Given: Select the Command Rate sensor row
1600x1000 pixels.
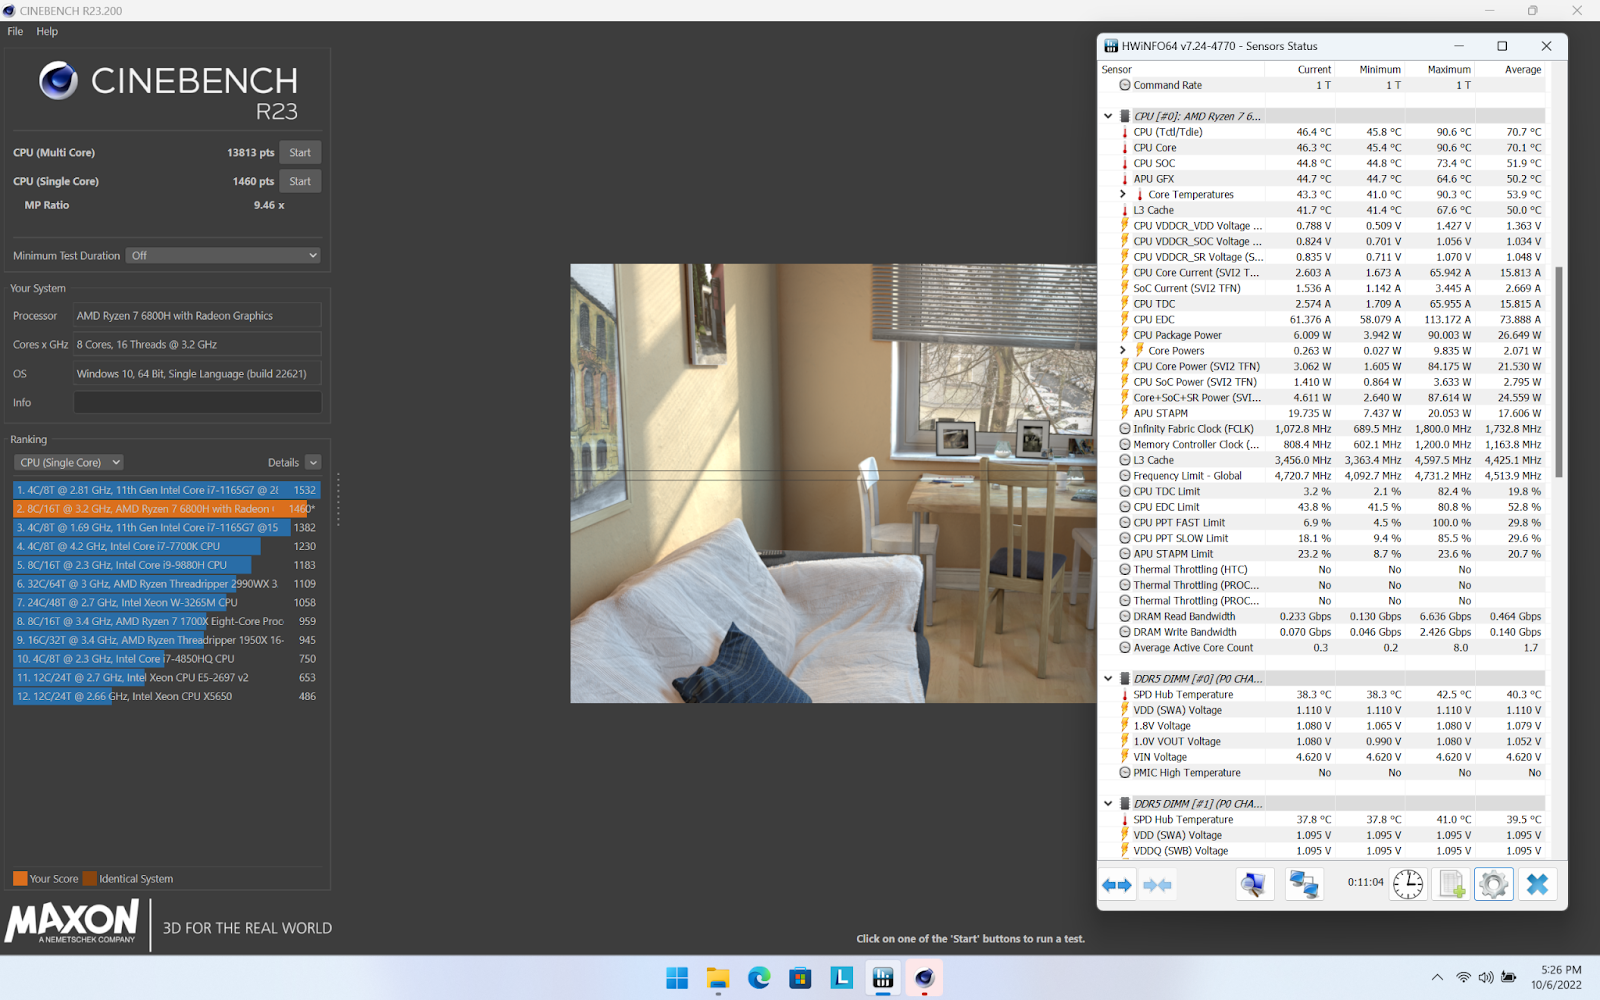Looking at the screenshot, I should point(1323,85).
